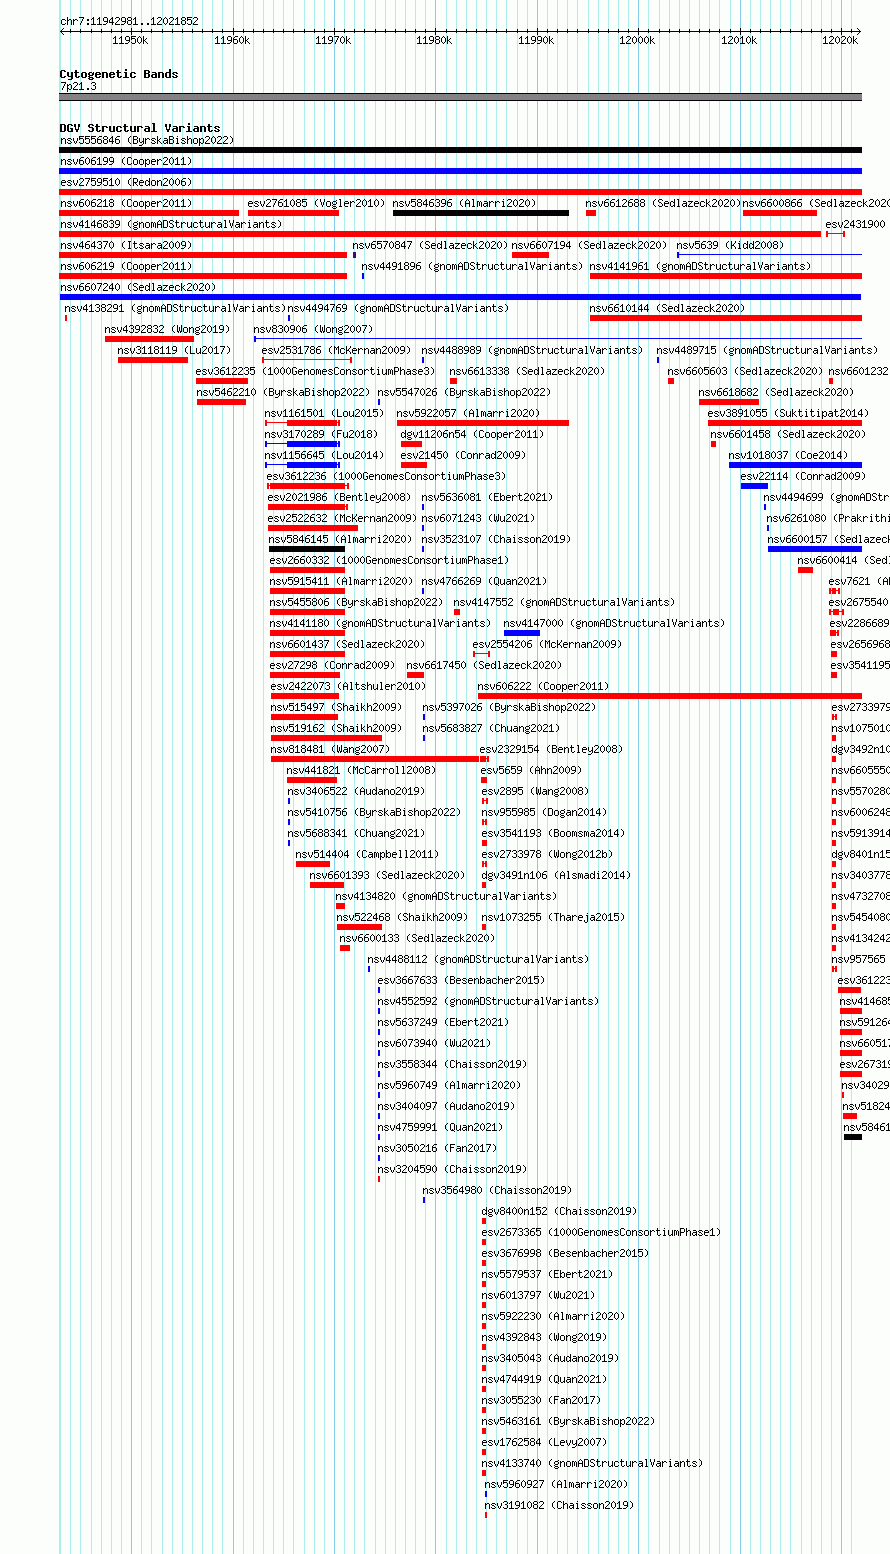Select esv3891055 (Suktitipat2014) label
Screen dimensions: 890x1554
click(x=788, y=414)
